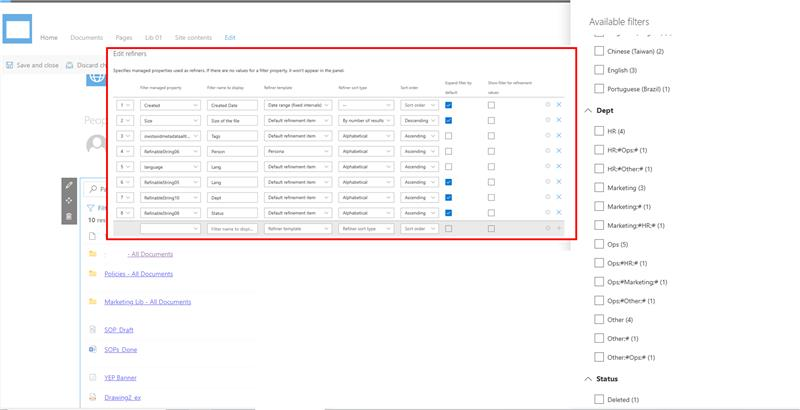Click the site logo icon
This screenshot has height=410, width=800.
(x=17, y=29)
